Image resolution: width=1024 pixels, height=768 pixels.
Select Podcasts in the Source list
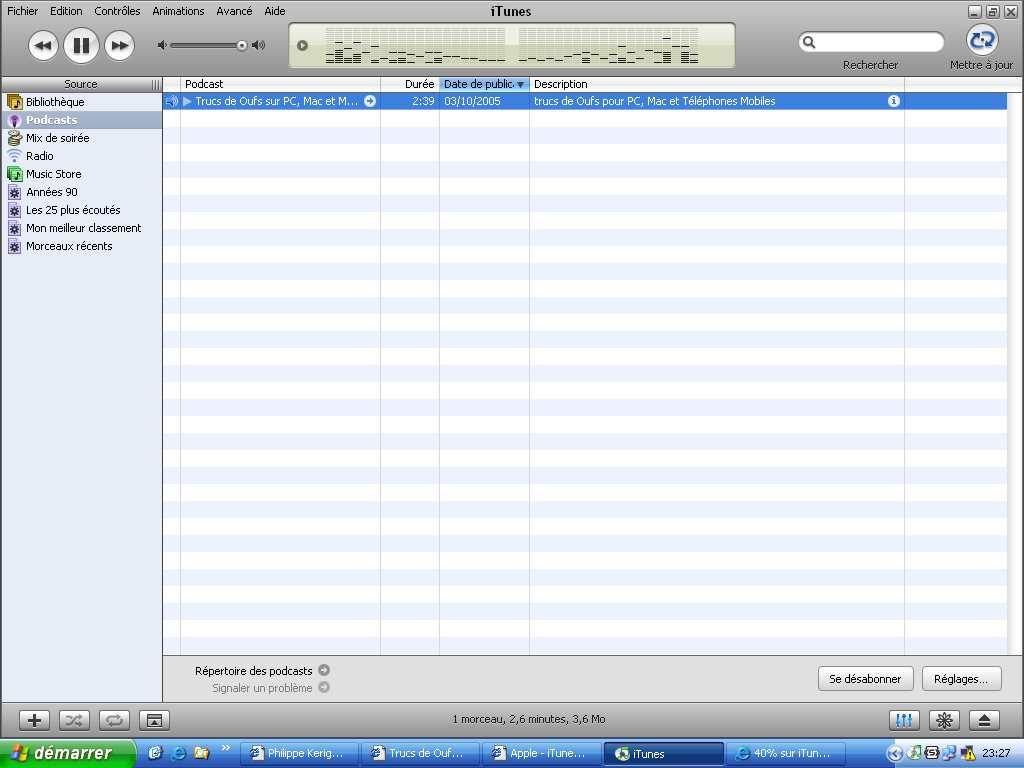[x=82, y=120]
